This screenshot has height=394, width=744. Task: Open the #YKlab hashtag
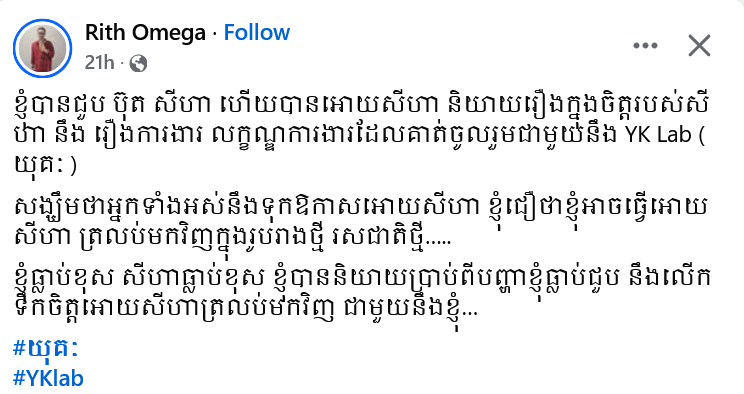tap(48, 378)
